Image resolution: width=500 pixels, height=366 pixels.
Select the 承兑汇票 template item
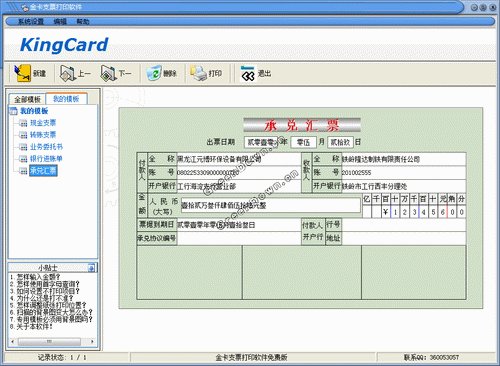pos(43,171)
